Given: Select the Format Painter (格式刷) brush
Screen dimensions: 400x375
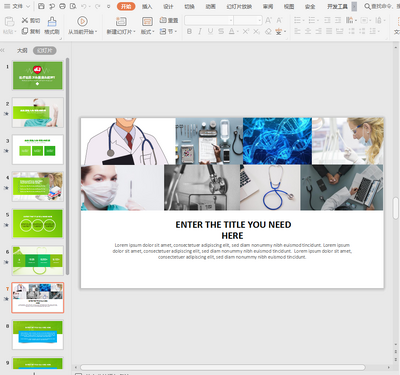Looking at the screenshot, I should [52, 22].
